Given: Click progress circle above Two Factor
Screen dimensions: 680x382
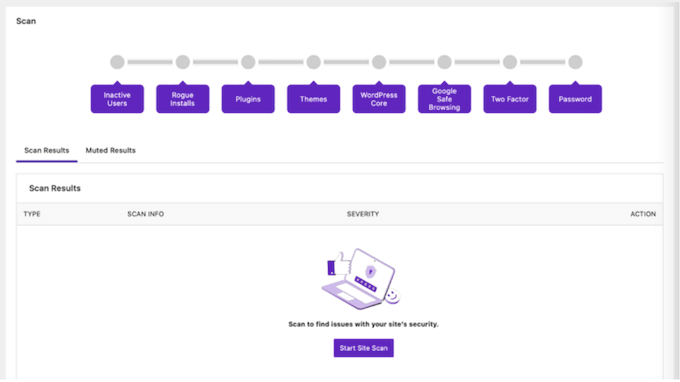Looking at the screenshot, I should [x=510, y=62].
